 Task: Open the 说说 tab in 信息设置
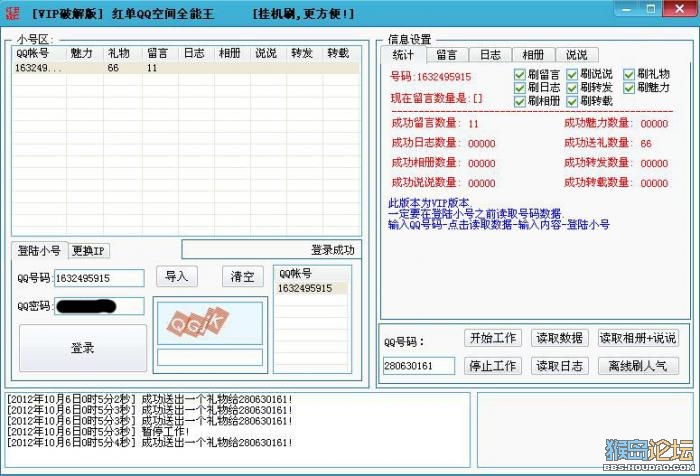[577, 55]
